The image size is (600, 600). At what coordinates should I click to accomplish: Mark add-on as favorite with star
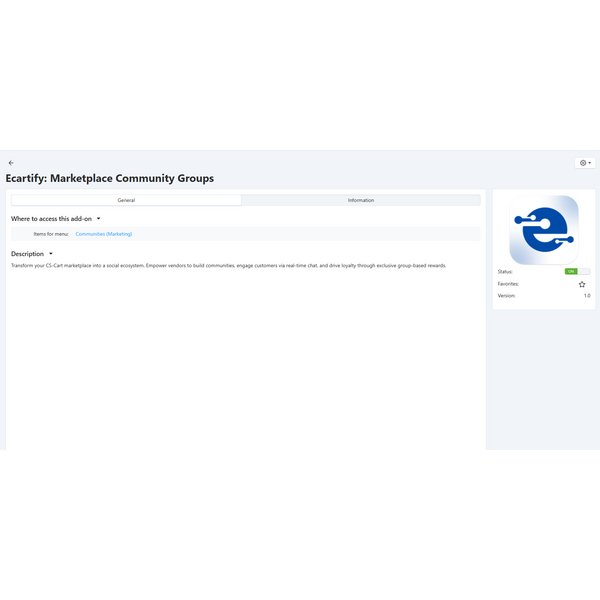click(x=582, y=284)
